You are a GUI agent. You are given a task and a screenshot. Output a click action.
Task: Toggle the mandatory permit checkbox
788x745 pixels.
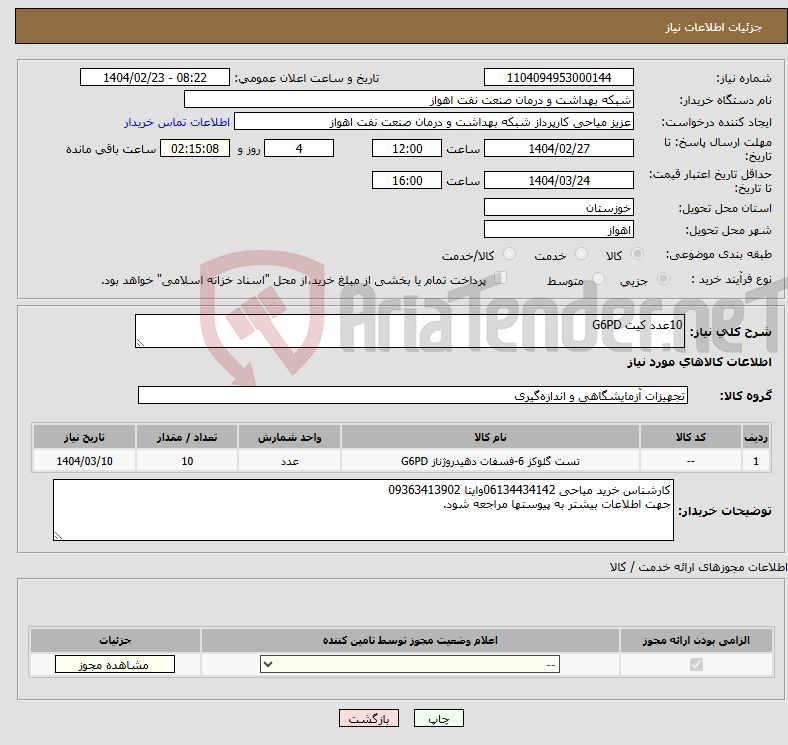point(696,665)
